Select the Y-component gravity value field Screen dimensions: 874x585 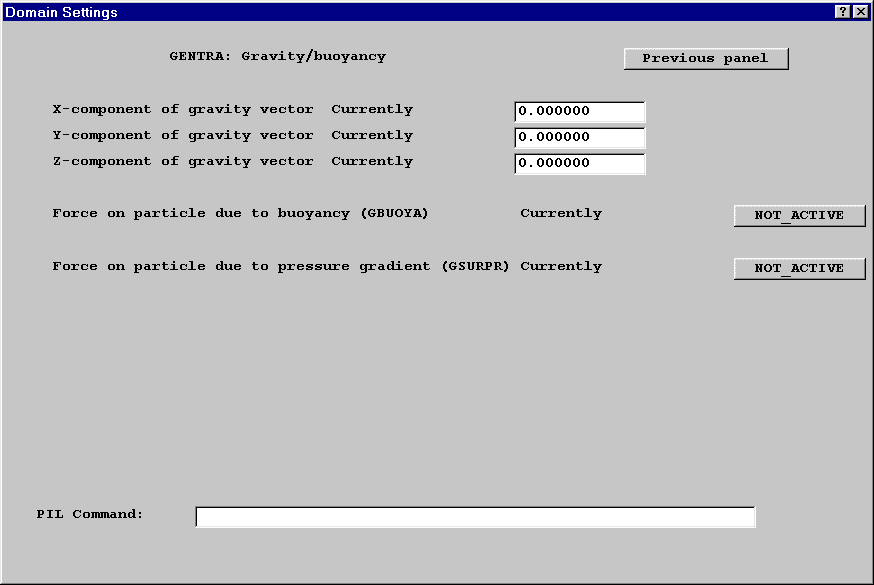pyautogui.click(x=579, y=138)
